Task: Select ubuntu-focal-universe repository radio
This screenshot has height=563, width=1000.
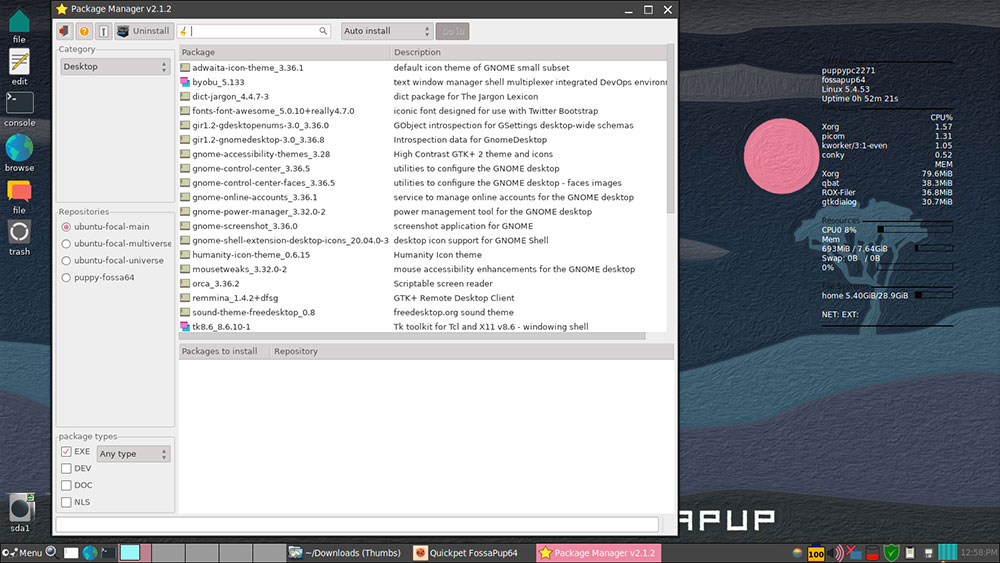Action: [66, 261]
